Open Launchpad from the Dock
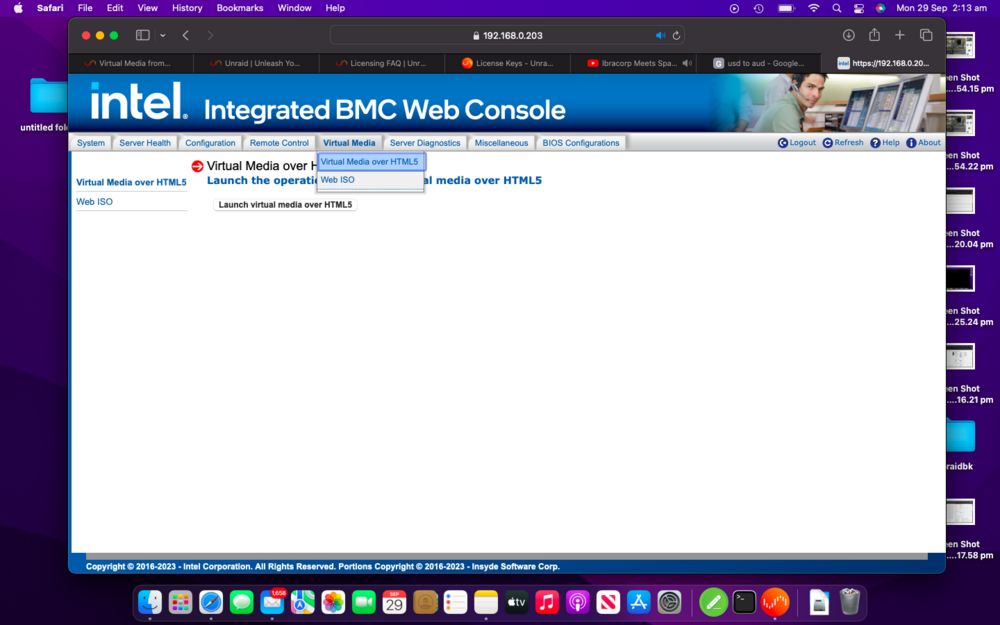The height and width of the screenshot is (625, 1000). coord(180,602)
